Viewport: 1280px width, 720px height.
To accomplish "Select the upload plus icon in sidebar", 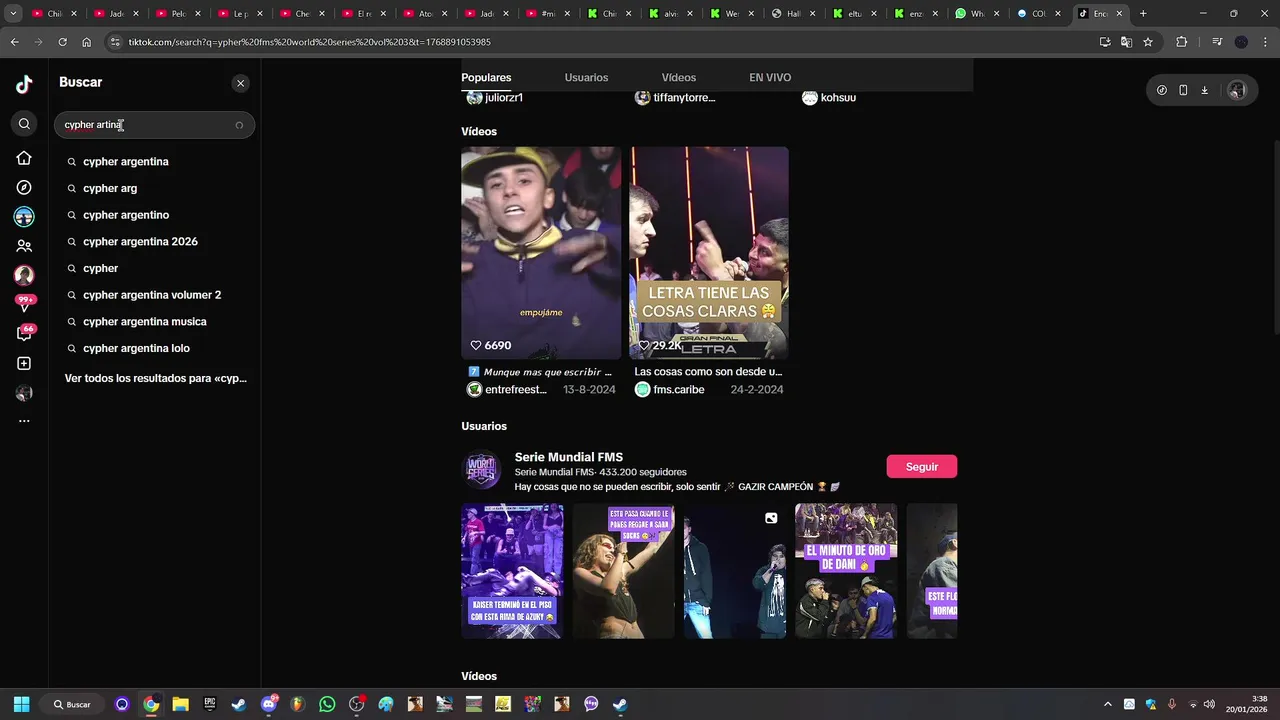I will pos(24,364).
